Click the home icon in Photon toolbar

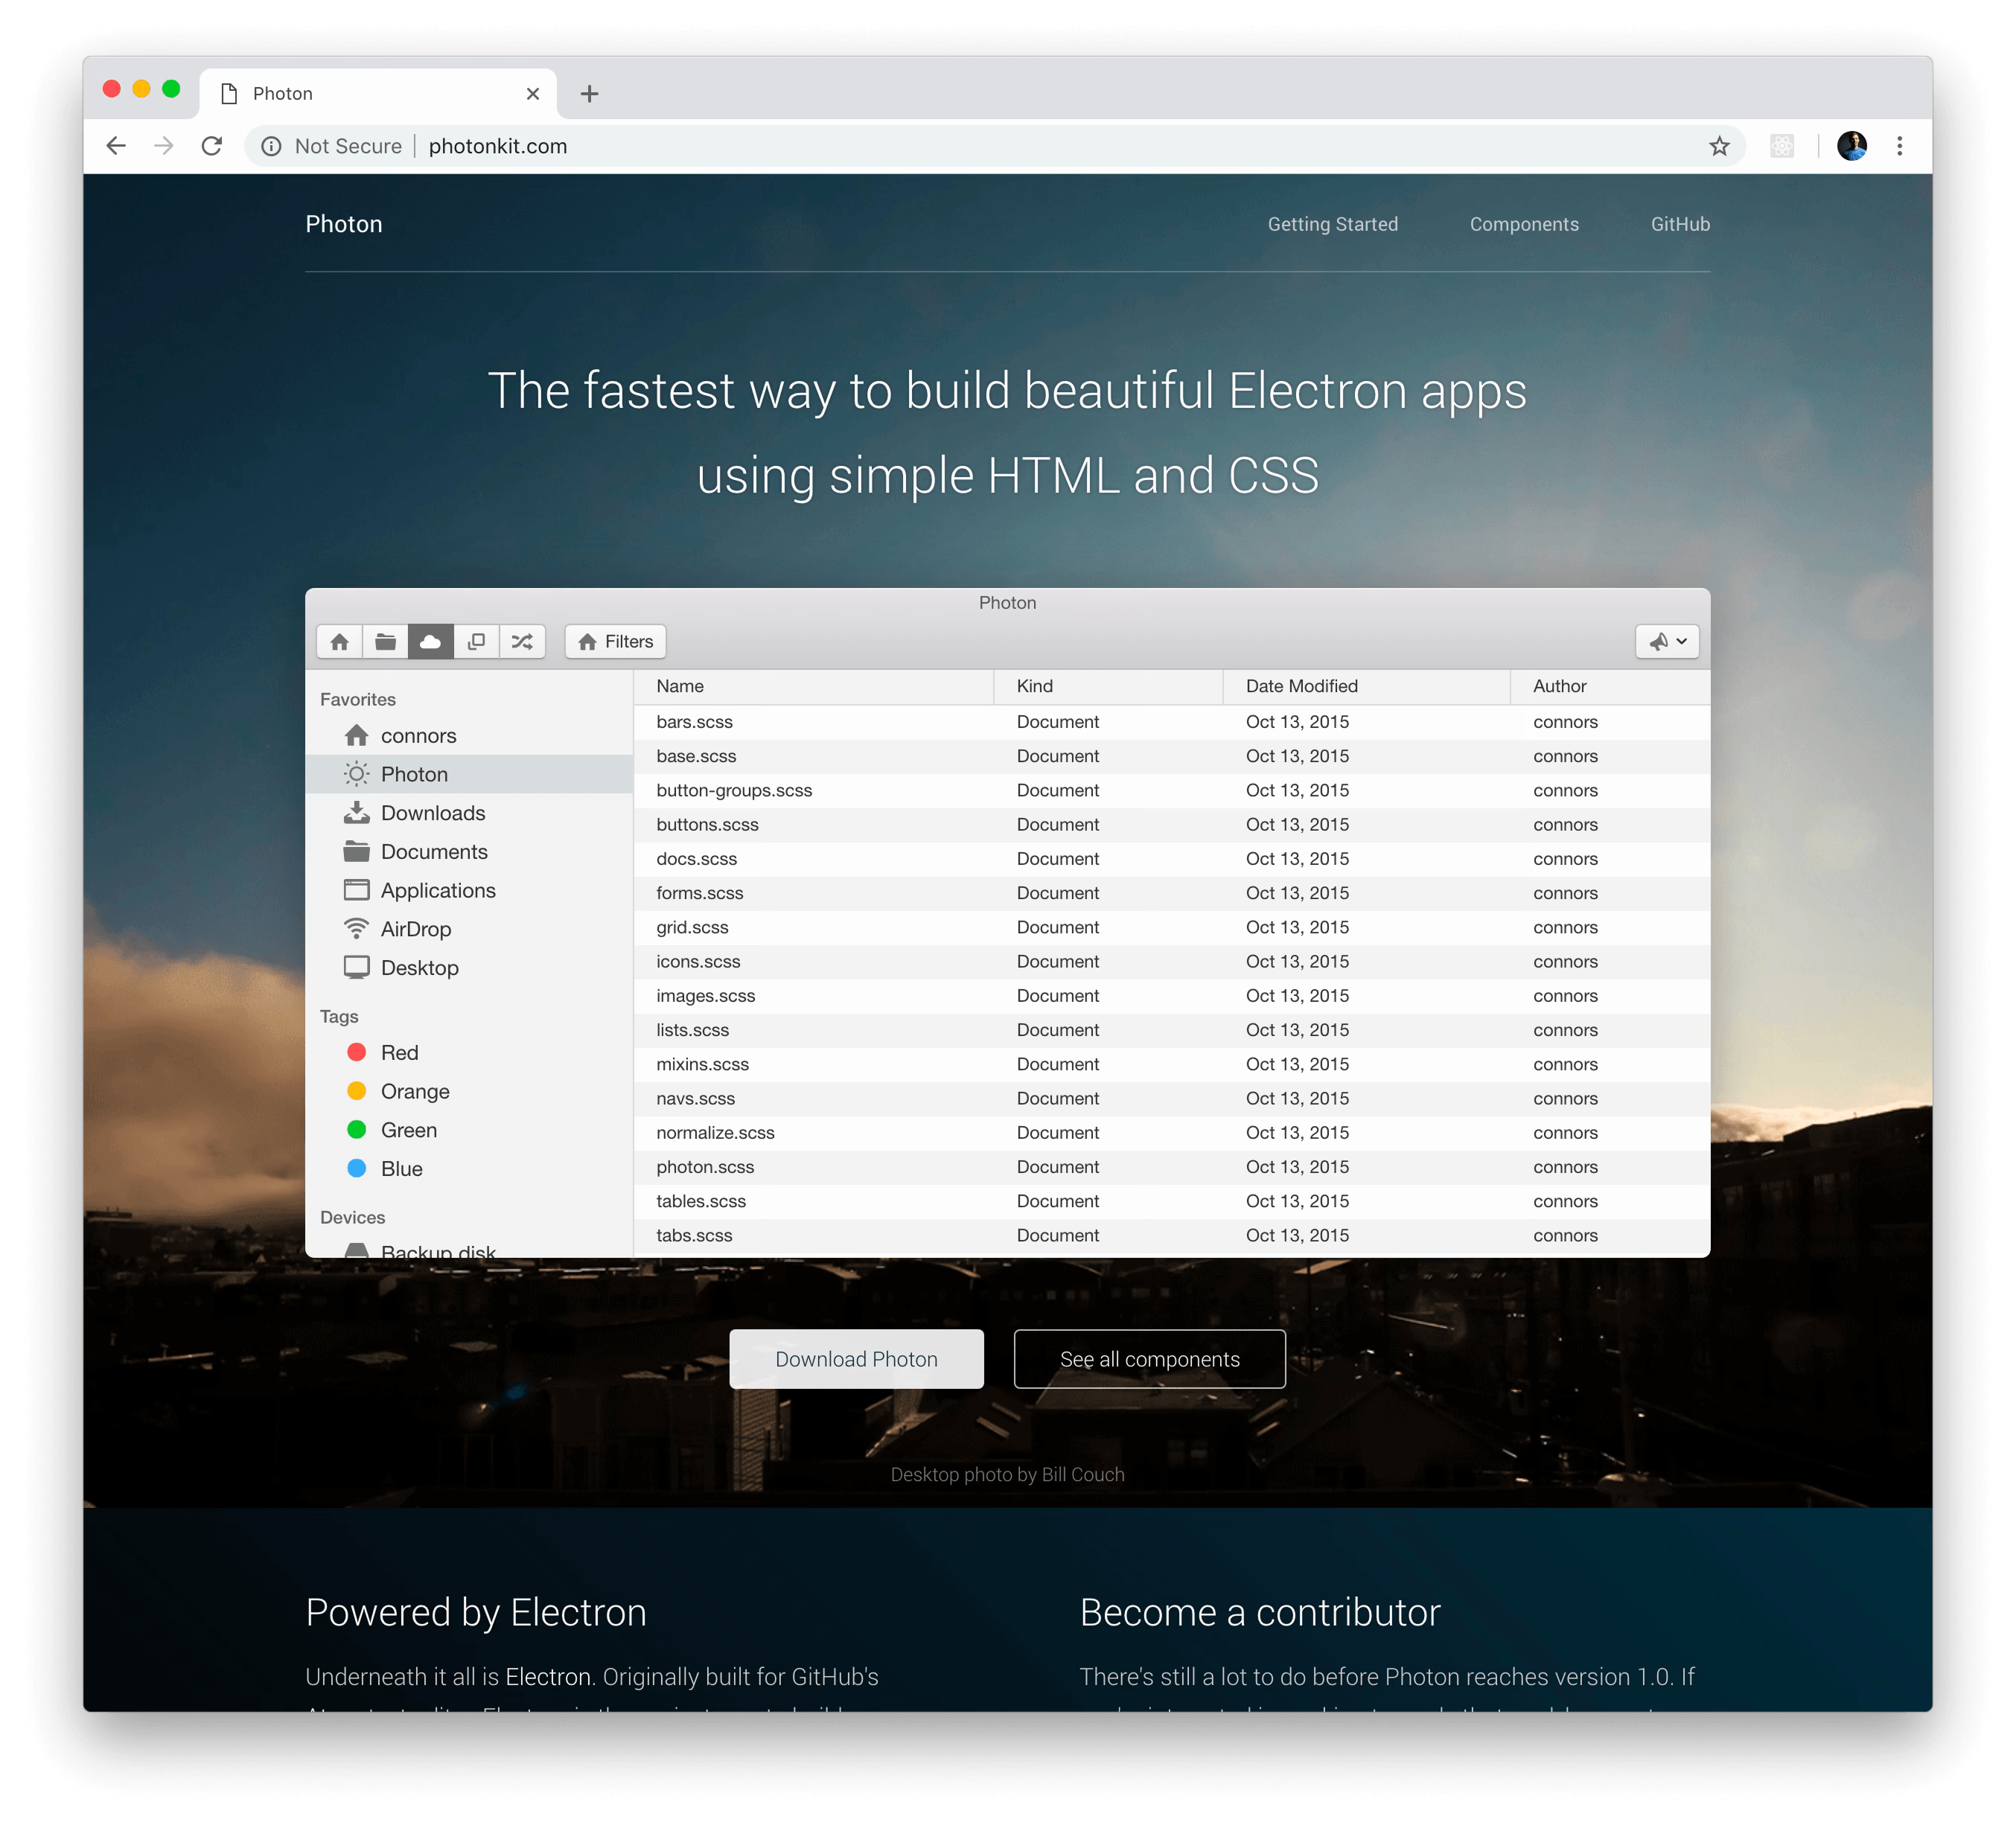pyautogui.click(x=339, y=641)
